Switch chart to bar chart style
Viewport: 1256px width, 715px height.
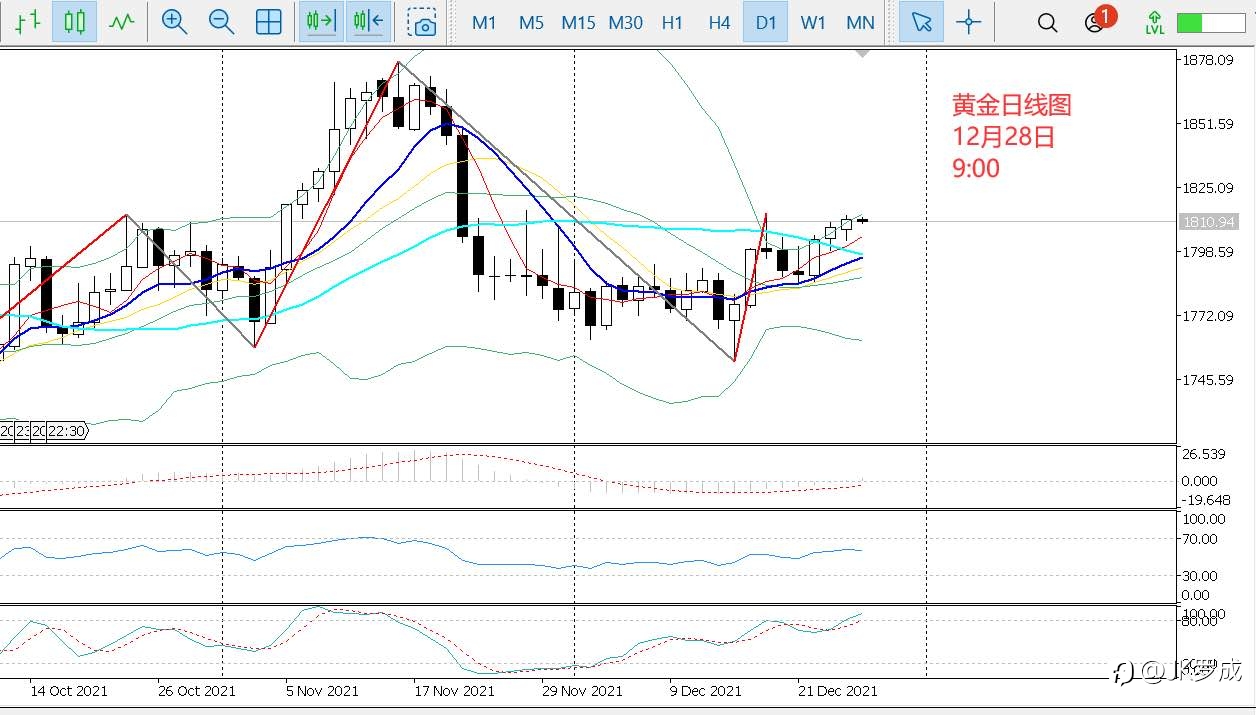(x=27, y=21)
